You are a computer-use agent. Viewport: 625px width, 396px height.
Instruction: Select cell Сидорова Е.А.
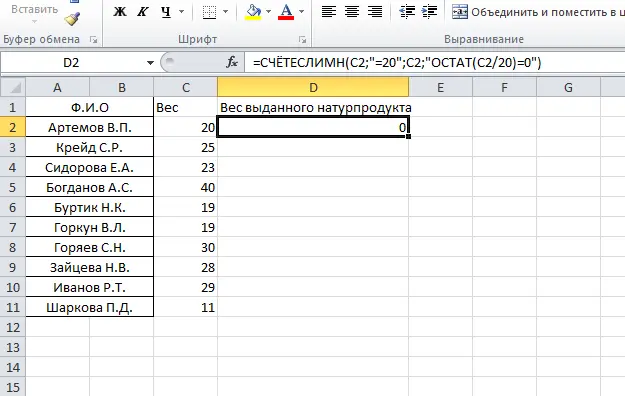click(90, 167)
